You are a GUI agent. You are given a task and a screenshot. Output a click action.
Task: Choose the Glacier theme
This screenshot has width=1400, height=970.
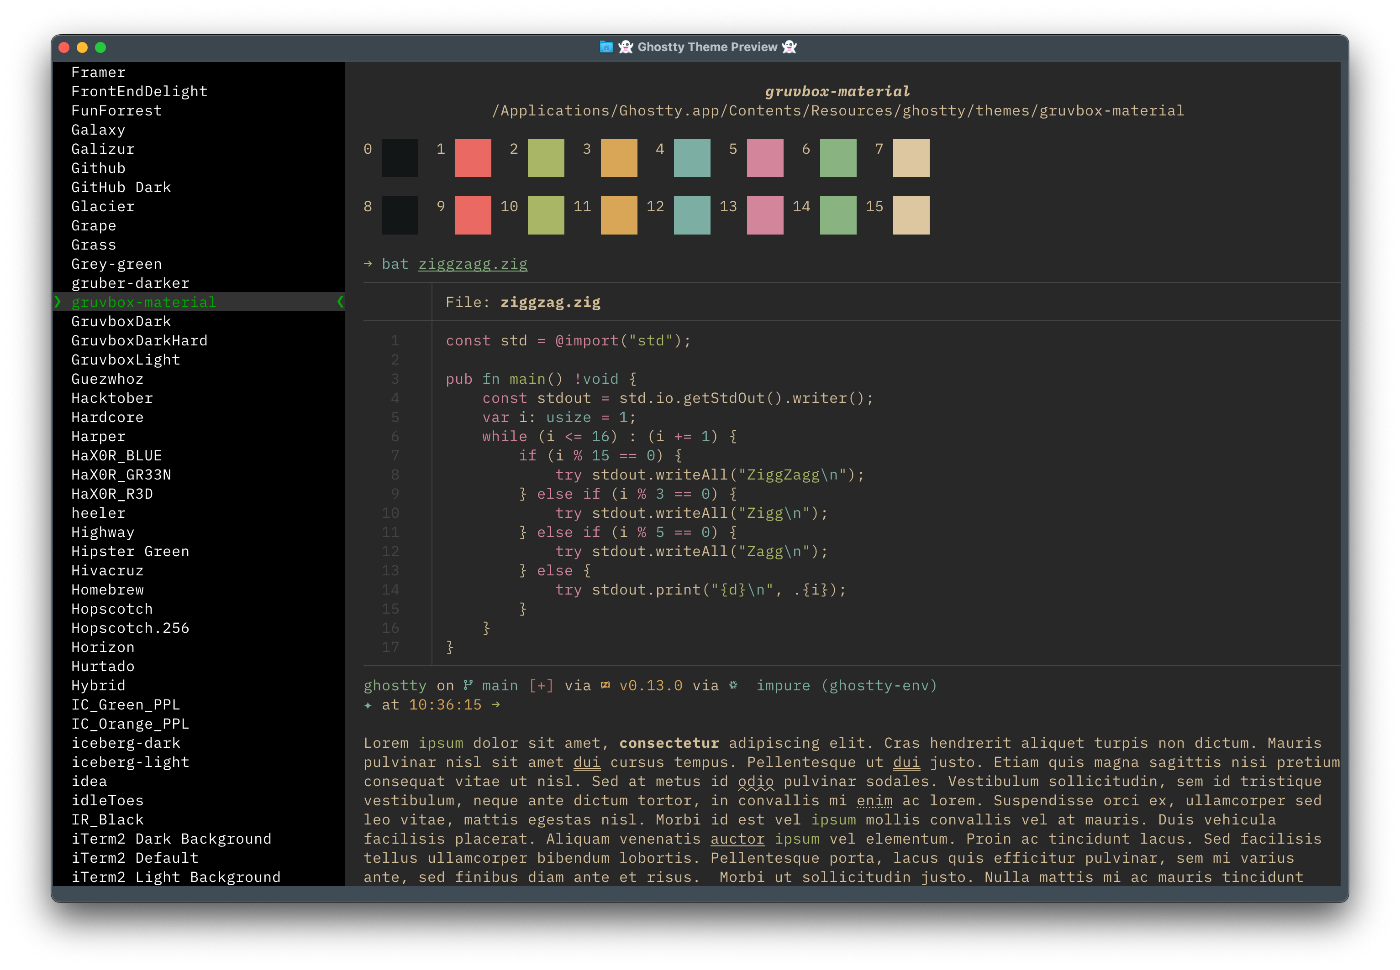103,206
